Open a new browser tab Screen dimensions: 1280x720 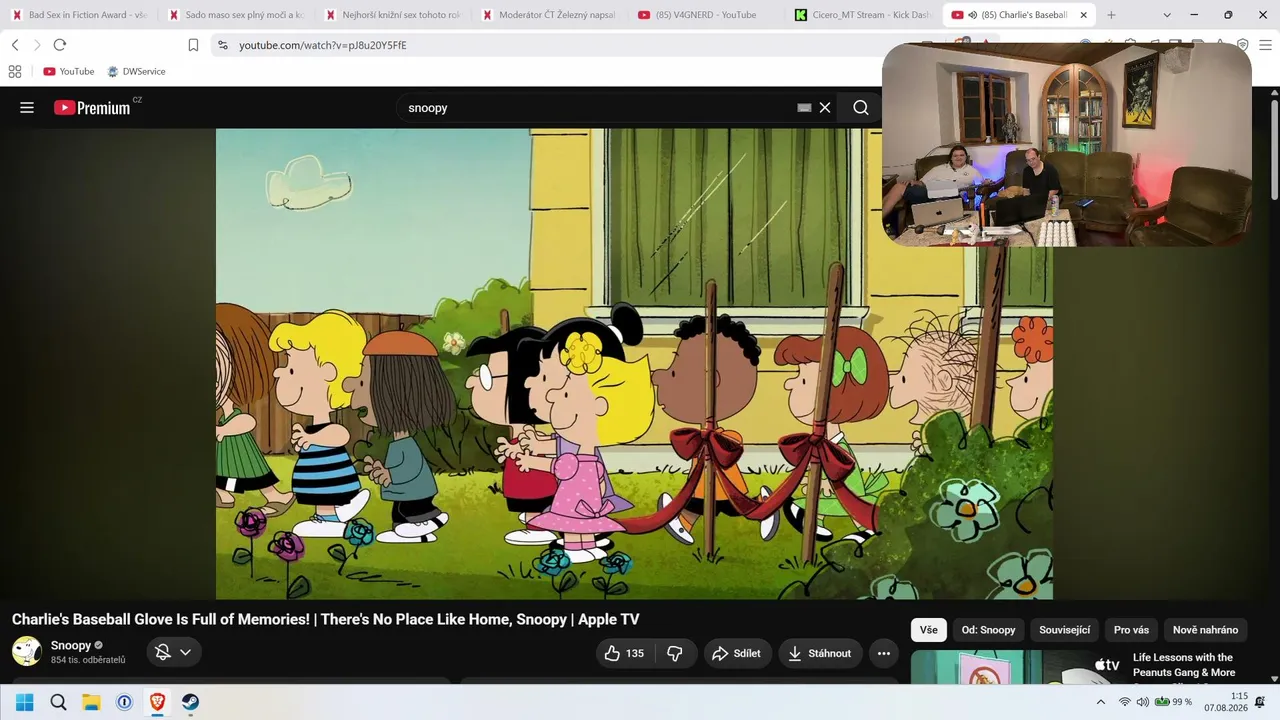pyautogui.click(x=1111, y=15)
